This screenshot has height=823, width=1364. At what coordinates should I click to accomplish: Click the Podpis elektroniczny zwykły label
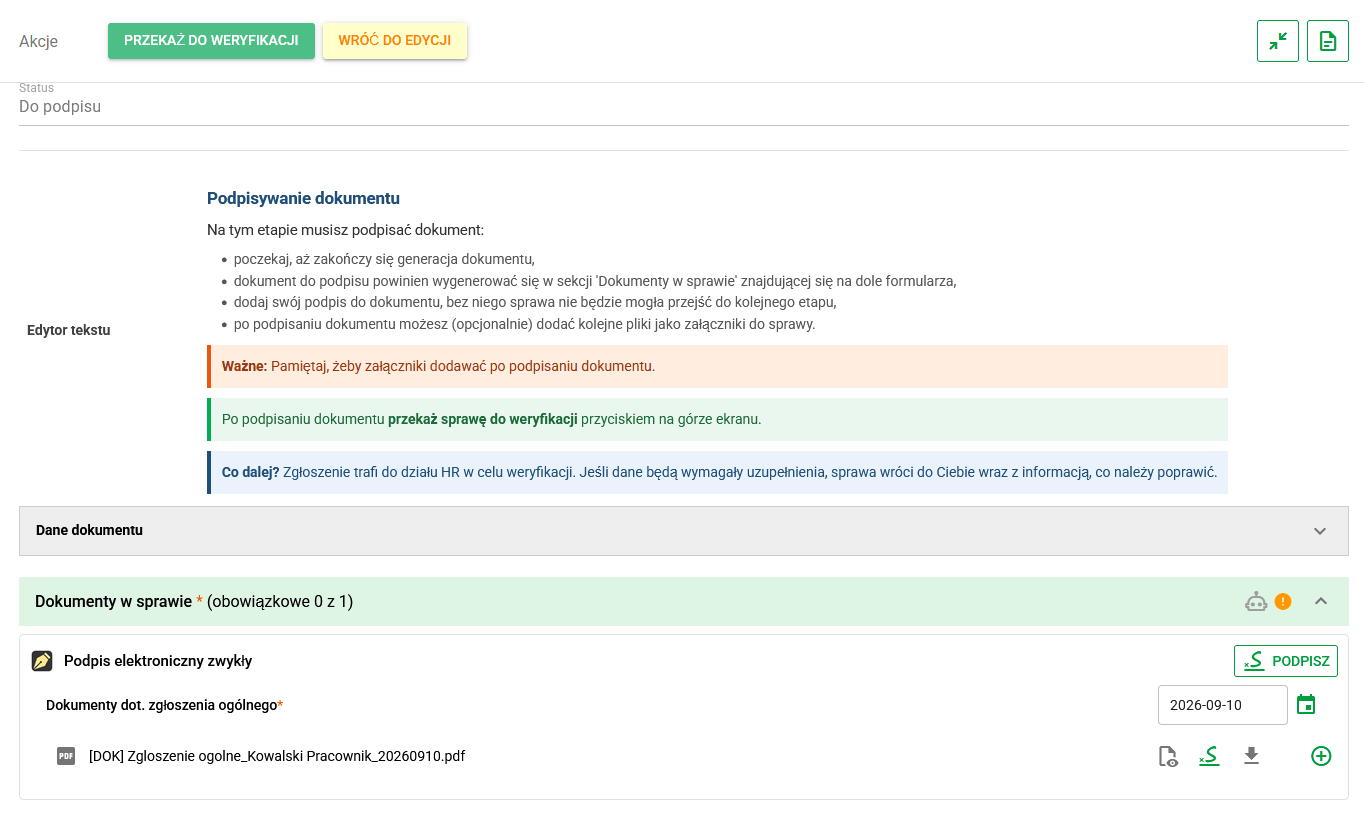coord(158,661)
